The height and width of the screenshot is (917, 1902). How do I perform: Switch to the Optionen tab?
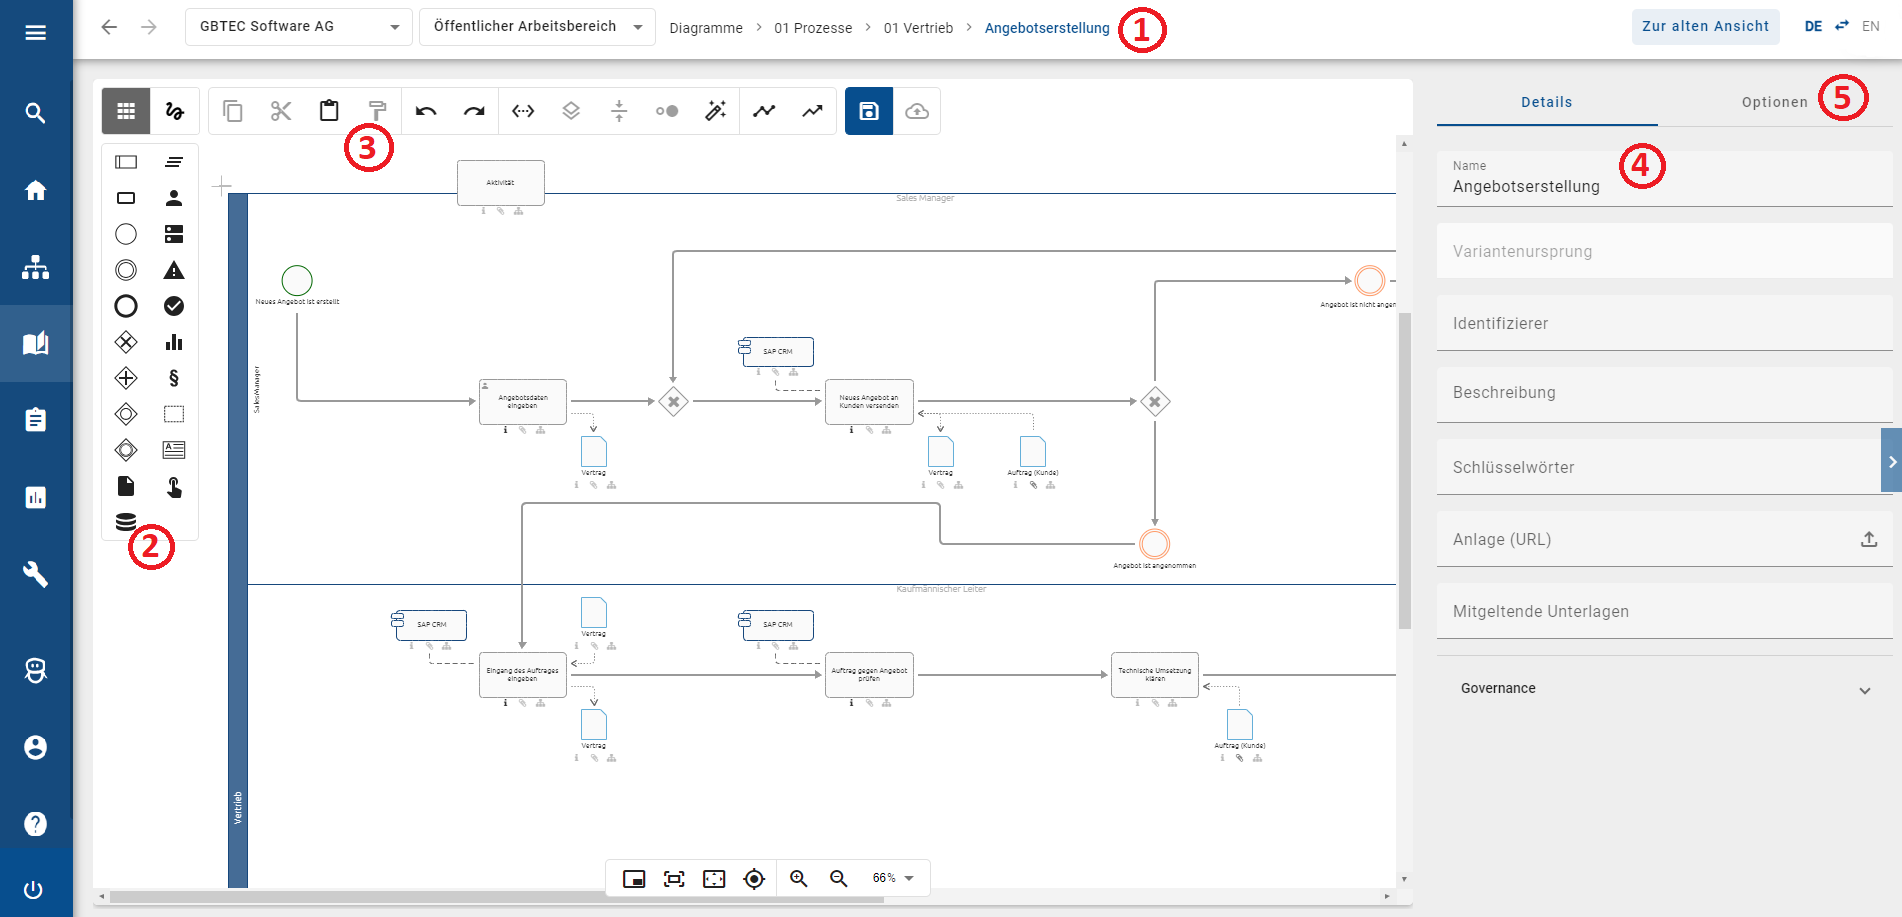1774,102
